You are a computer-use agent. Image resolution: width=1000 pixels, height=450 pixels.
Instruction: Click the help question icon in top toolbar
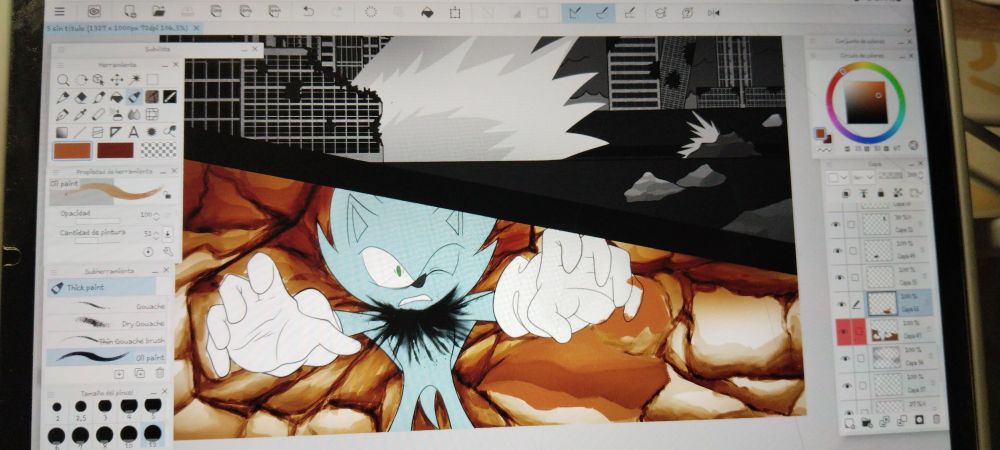pyautogui.click(x=688, y=13)
